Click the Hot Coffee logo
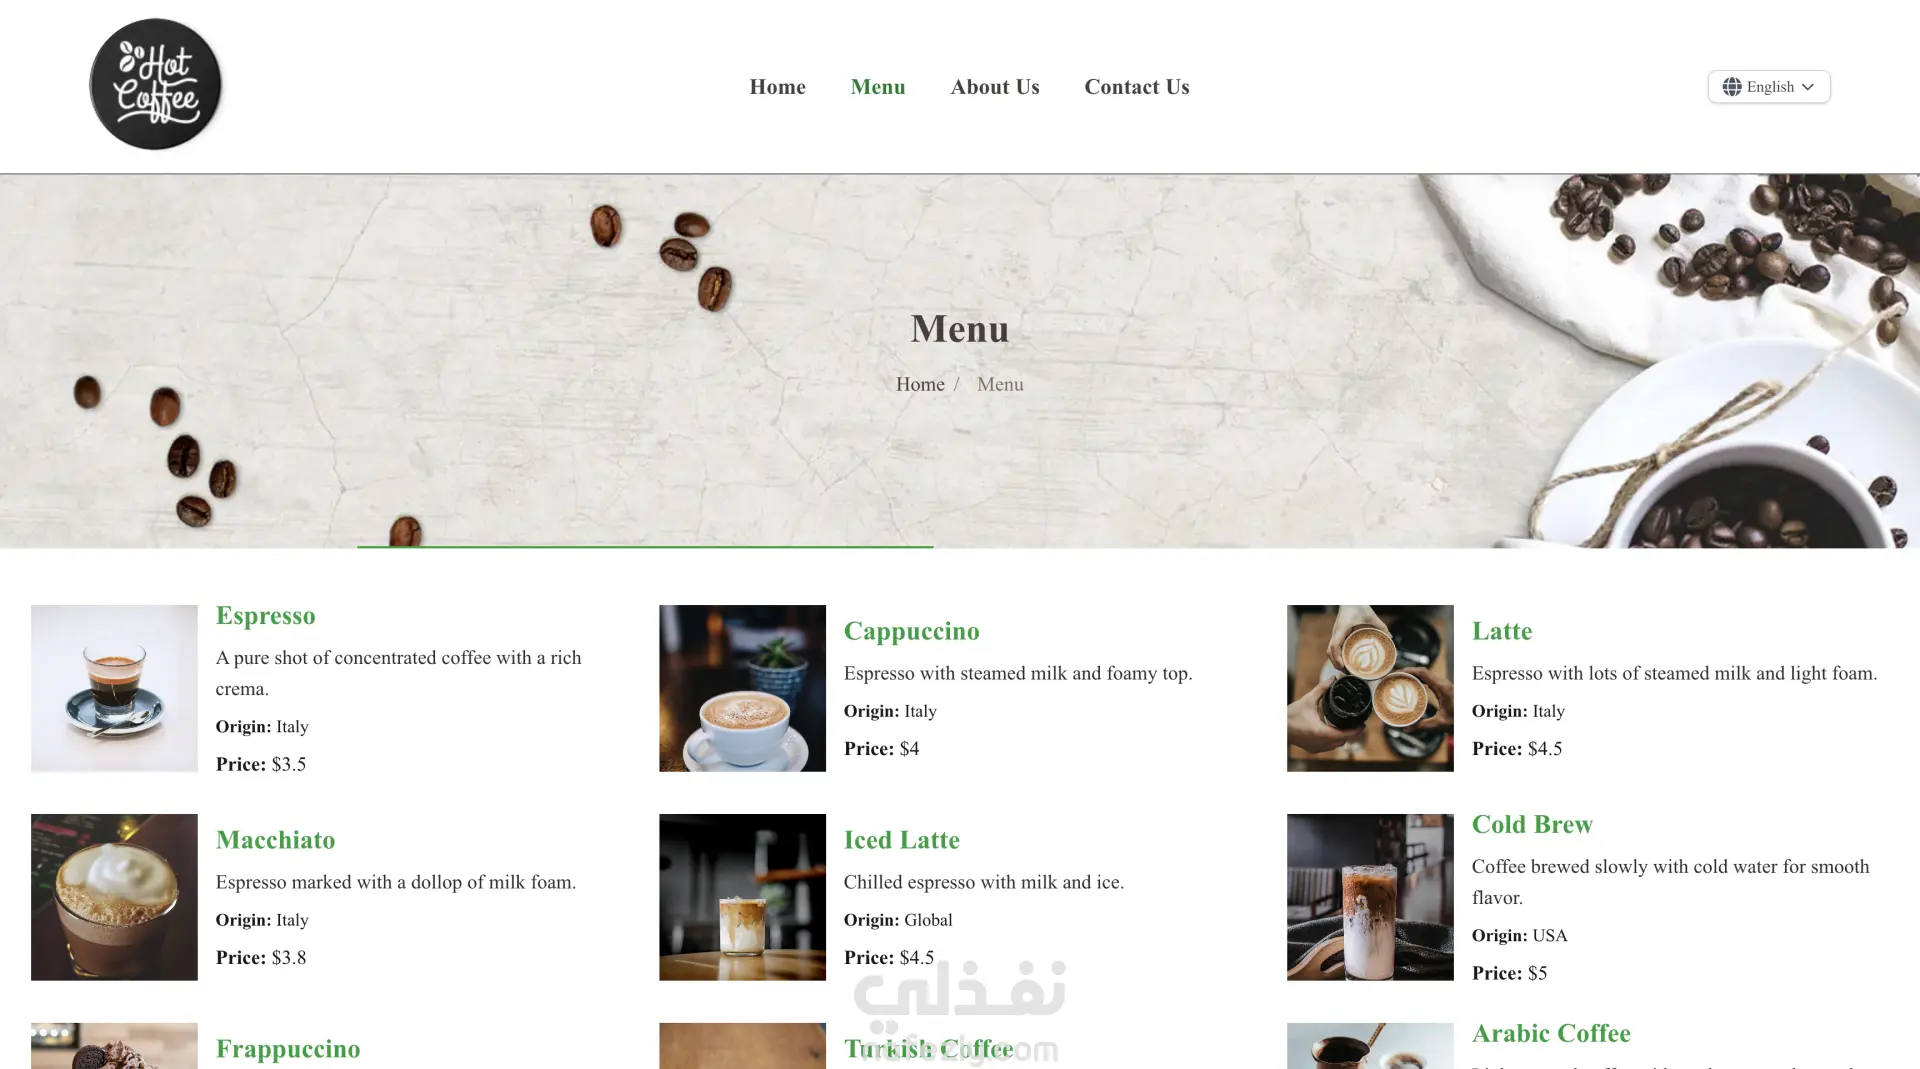Image resolution: width=1920 pixels, height=1069 pixels. pyautogui.click(x=155, y=85)
